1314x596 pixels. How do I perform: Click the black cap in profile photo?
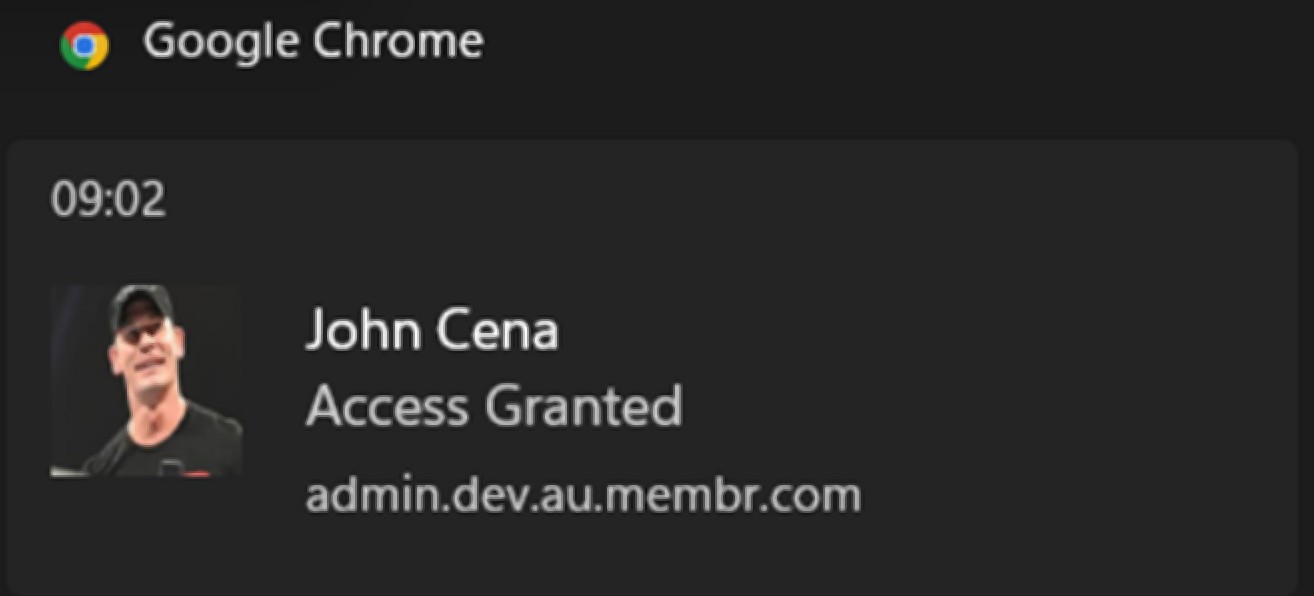pyautogui.click(x=140, y=305)
